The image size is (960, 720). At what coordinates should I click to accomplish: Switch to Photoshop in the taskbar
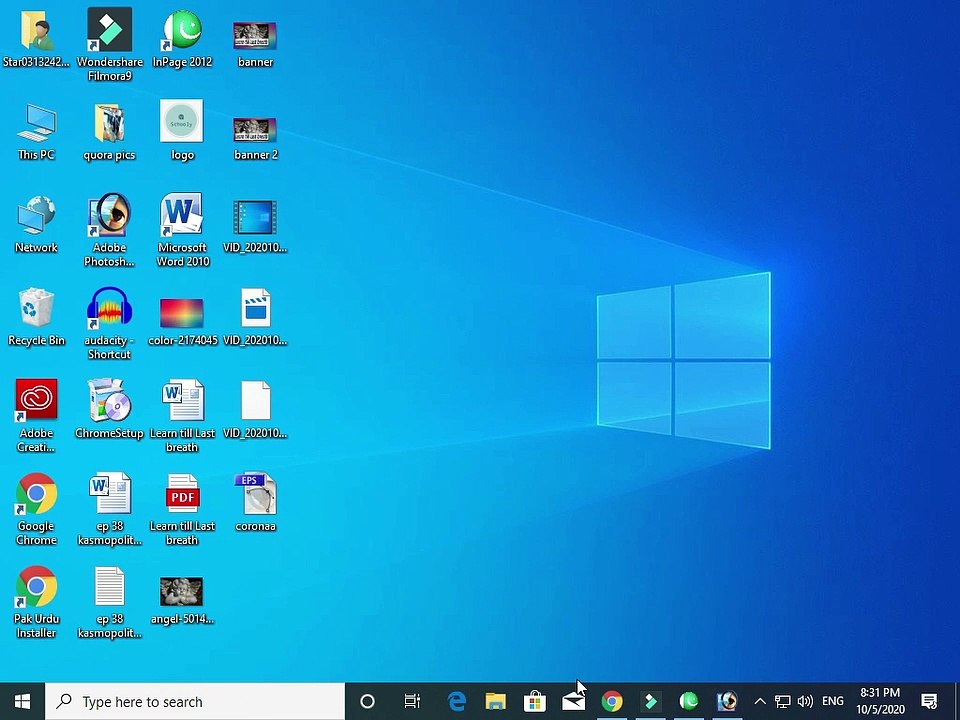point(727,702)
